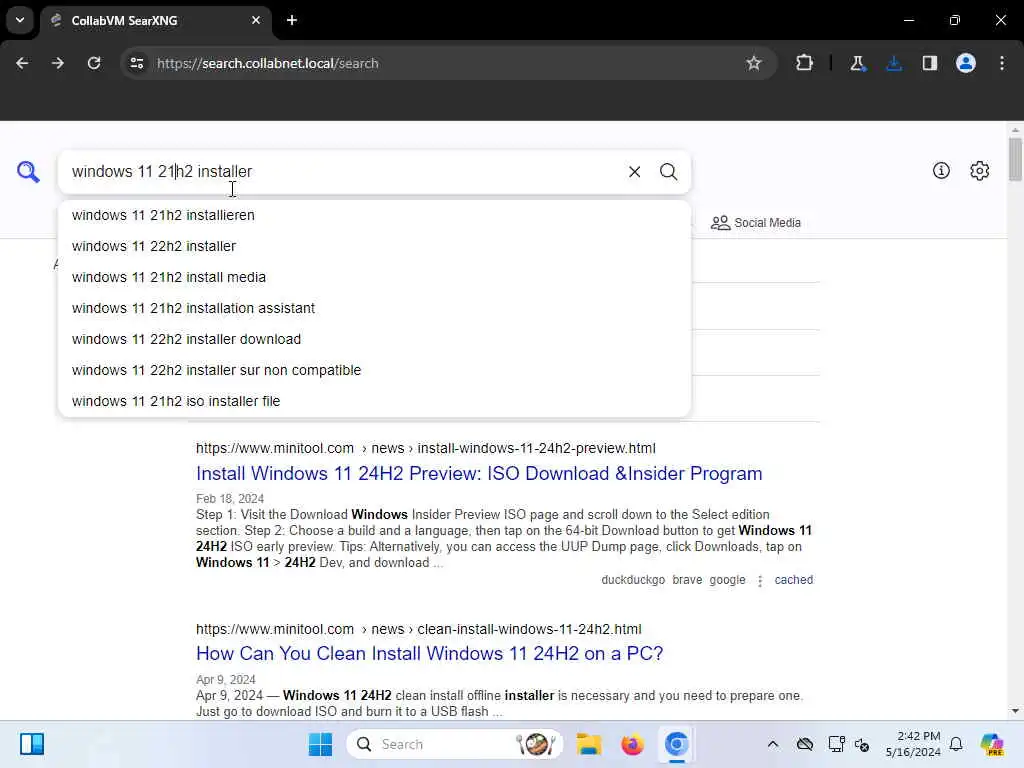
Task: Choose suggestion 'windows 11 21h2 installieren'
Action: (x=374, y=216)
